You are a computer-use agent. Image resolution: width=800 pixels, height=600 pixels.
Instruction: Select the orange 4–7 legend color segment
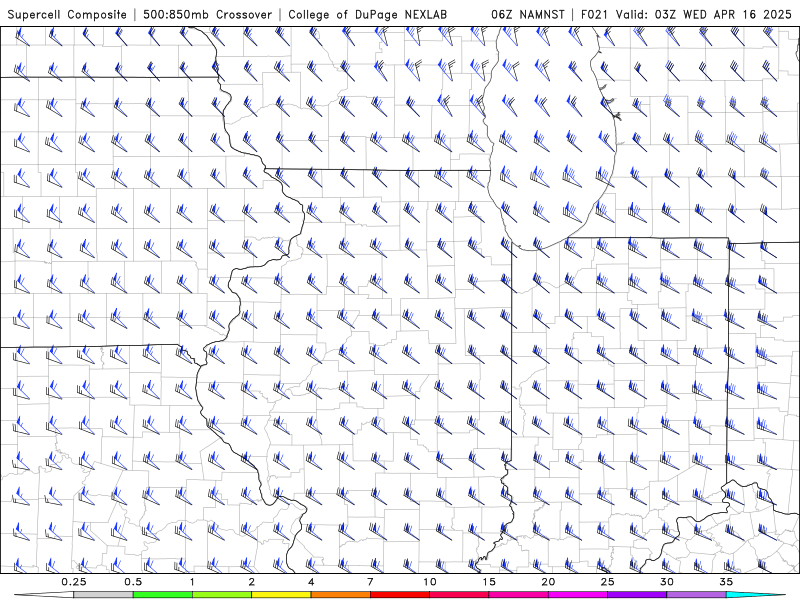(x=340, y=595)
